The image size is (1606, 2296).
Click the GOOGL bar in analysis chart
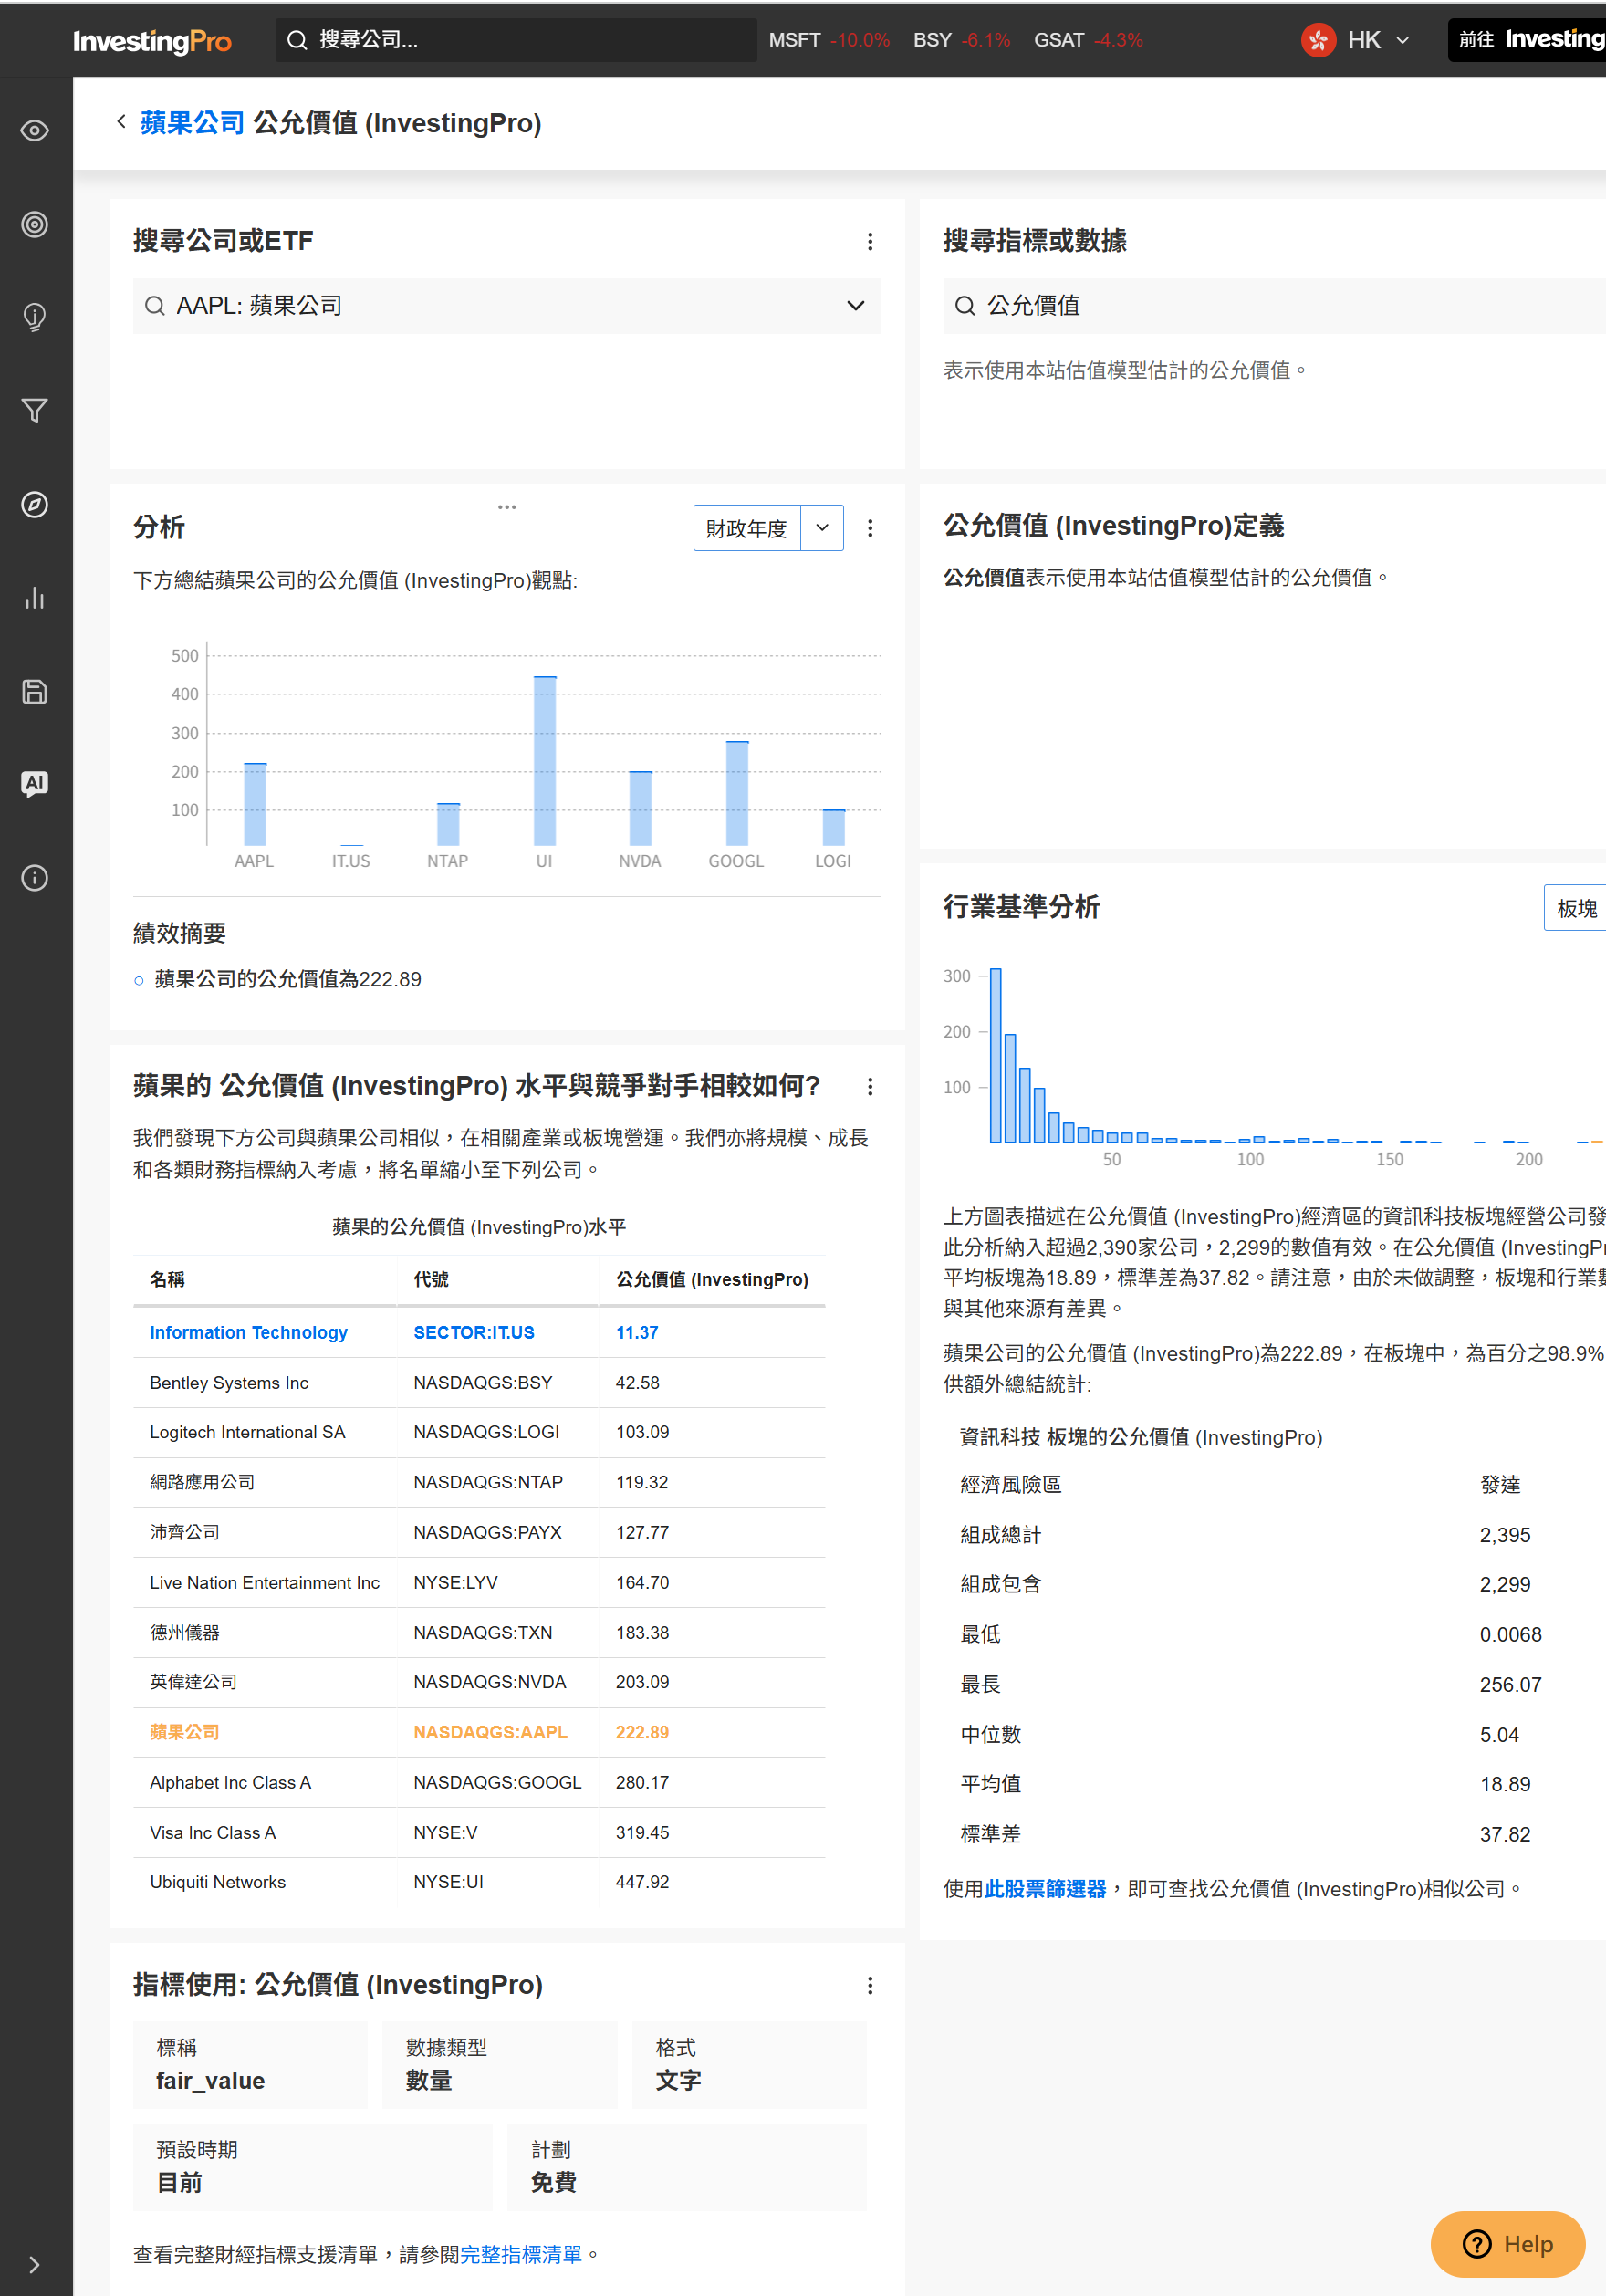737,793
